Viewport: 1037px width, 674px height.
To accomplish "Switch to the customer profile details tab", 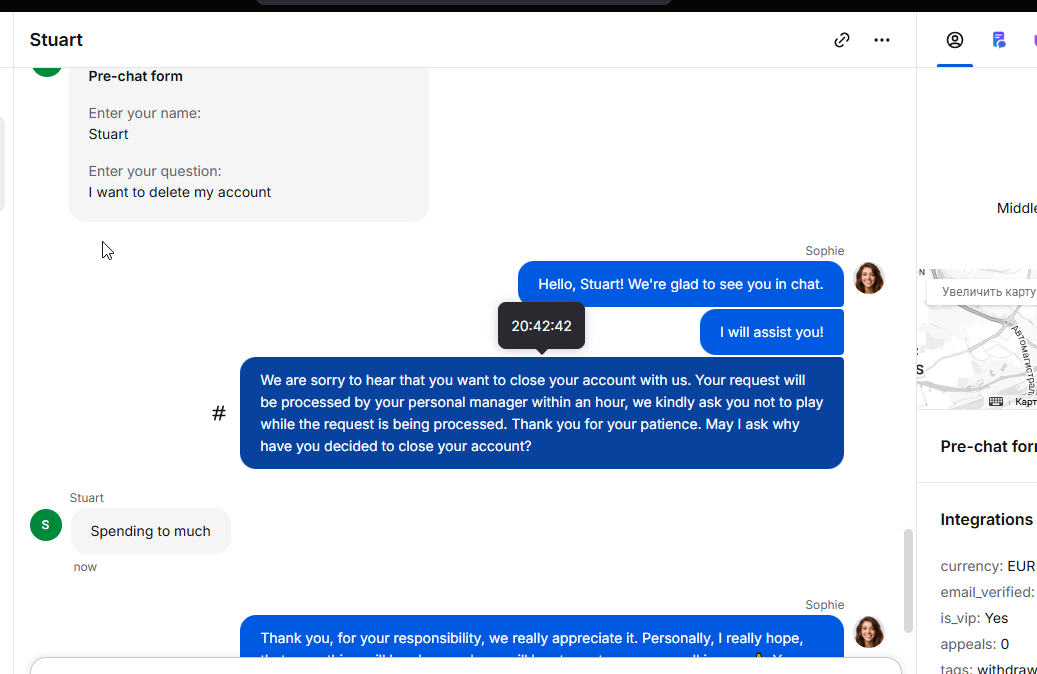I will (955, 40).
